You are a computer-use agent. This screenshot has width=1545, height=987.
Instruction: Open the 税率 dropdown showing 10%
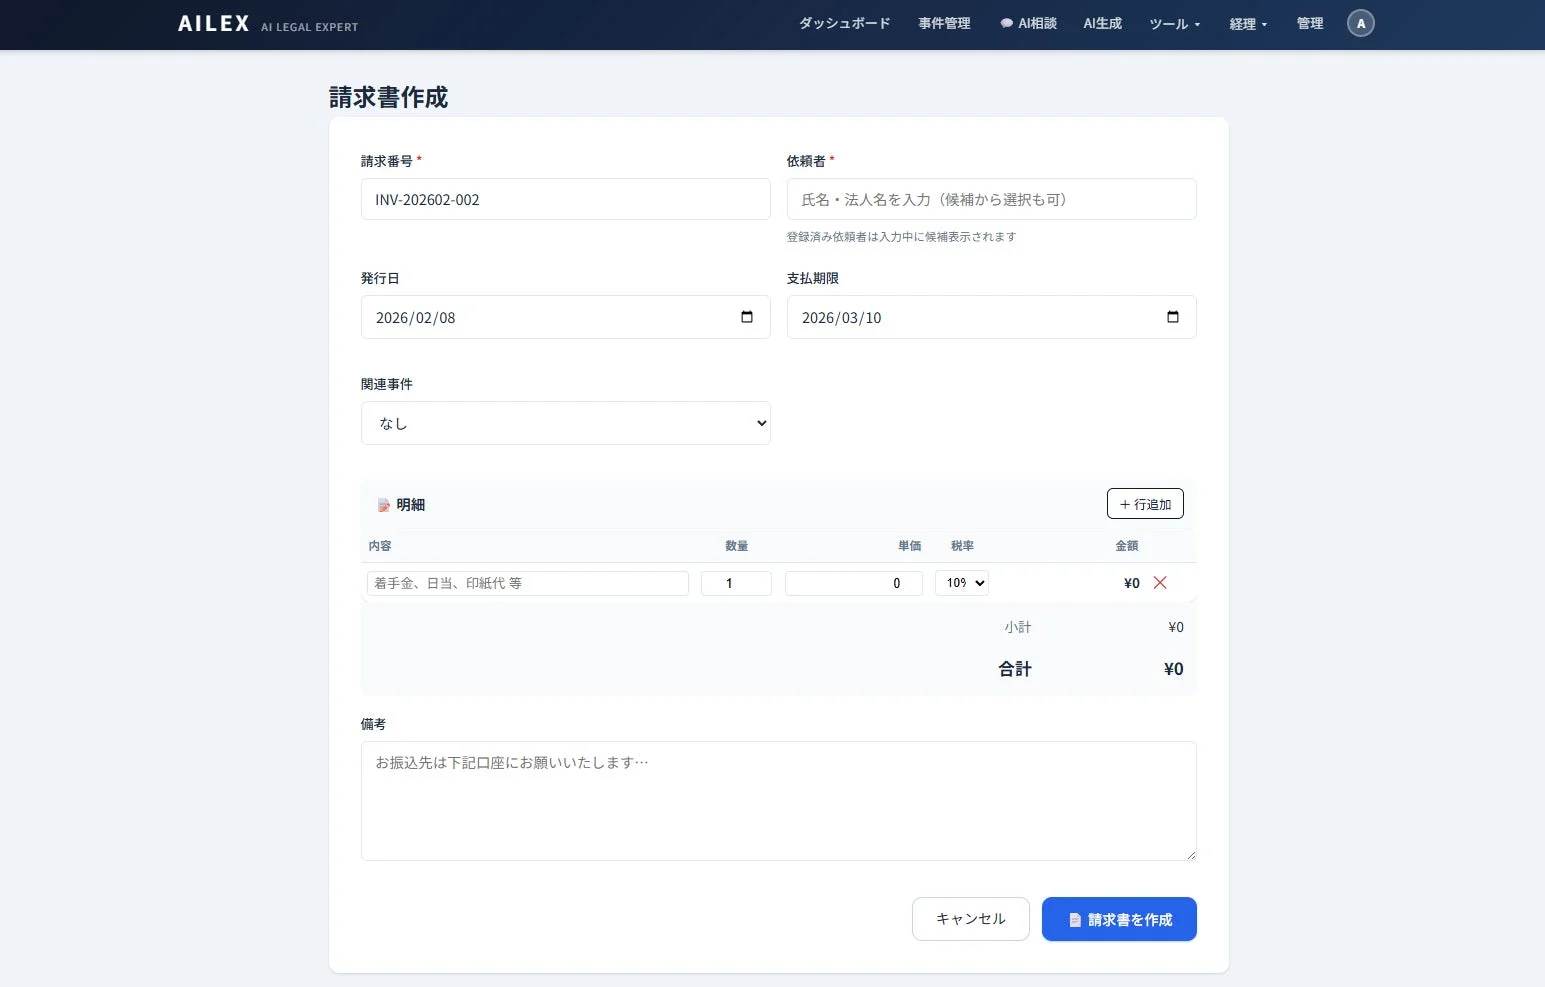961,583
